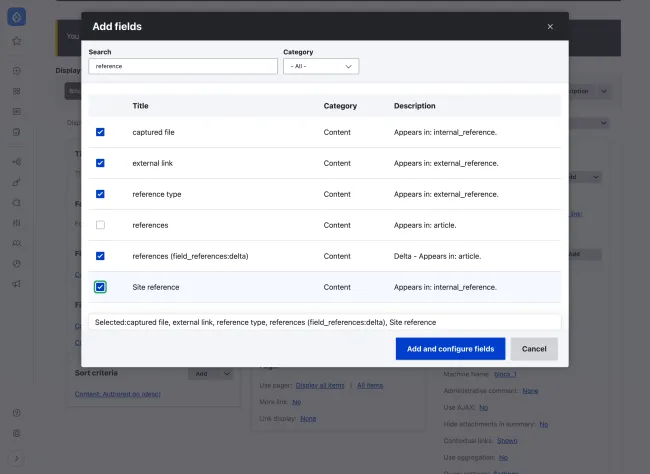Click the Drupal logo in sidebar
The width and height of the screenshot is (650, 474).
(16, 17)
